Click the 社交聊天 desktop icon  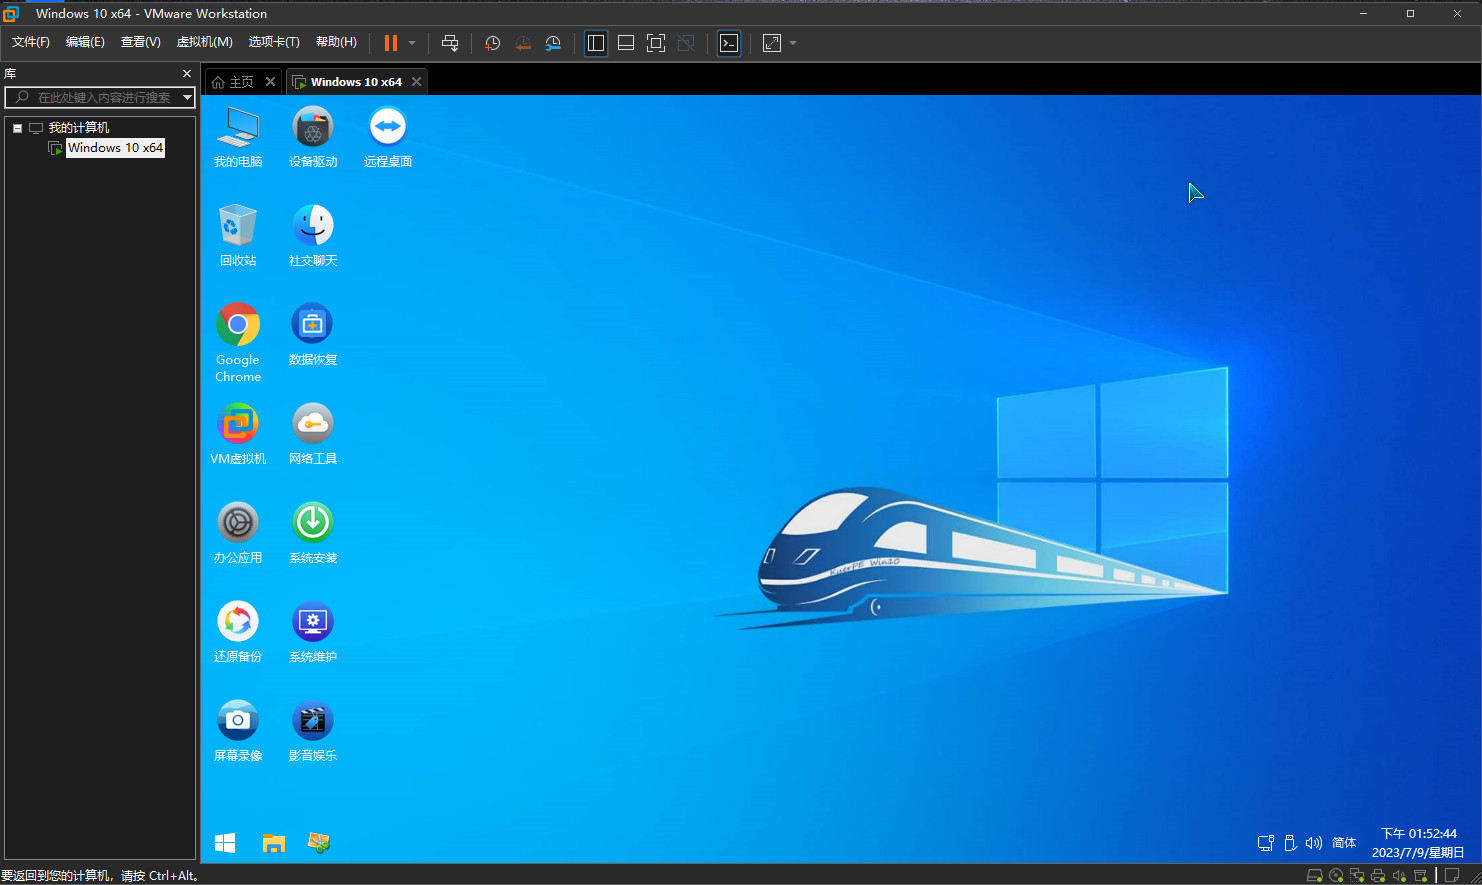(313, 237)
